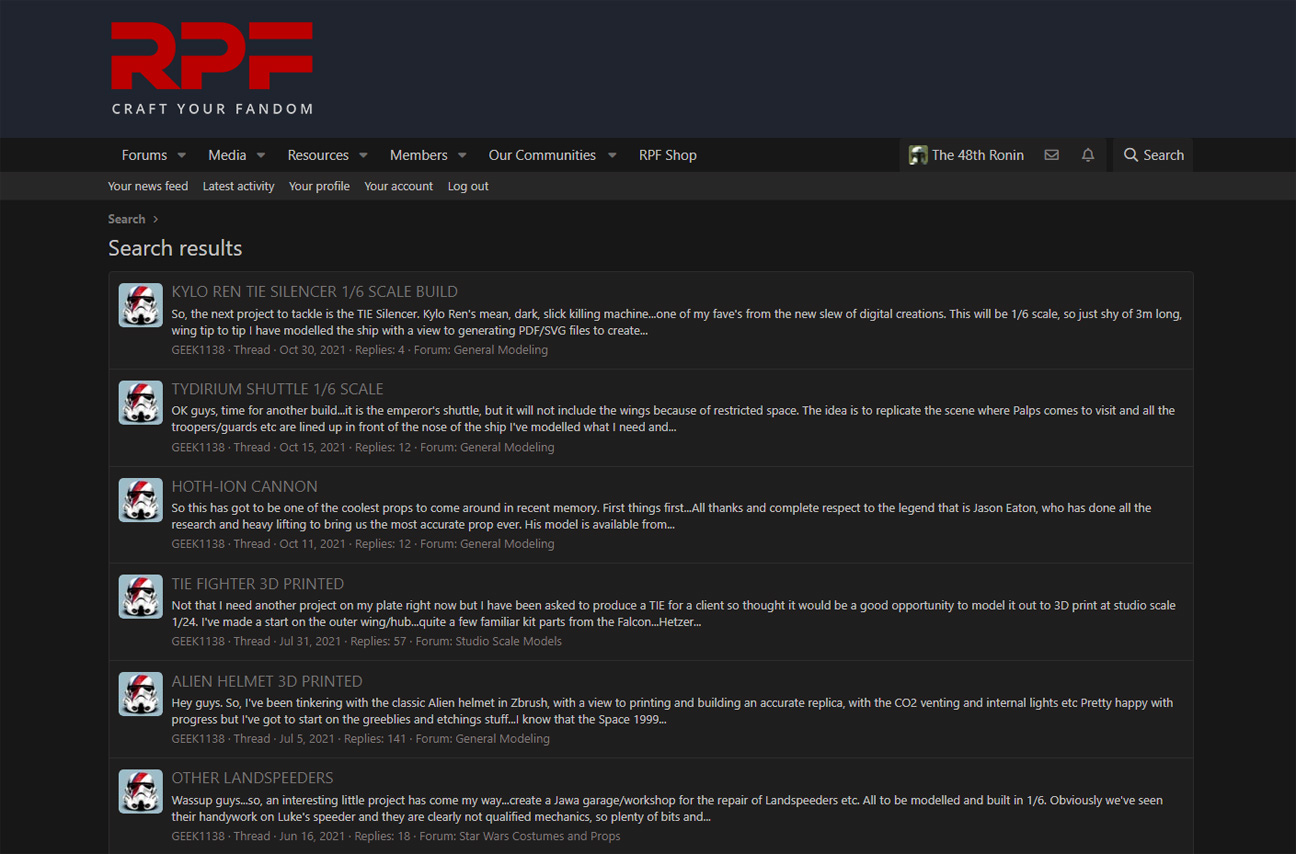The height and width of the screenshot is (854, 1296).
Task: Go to Your account
Action: coord(398,186)
